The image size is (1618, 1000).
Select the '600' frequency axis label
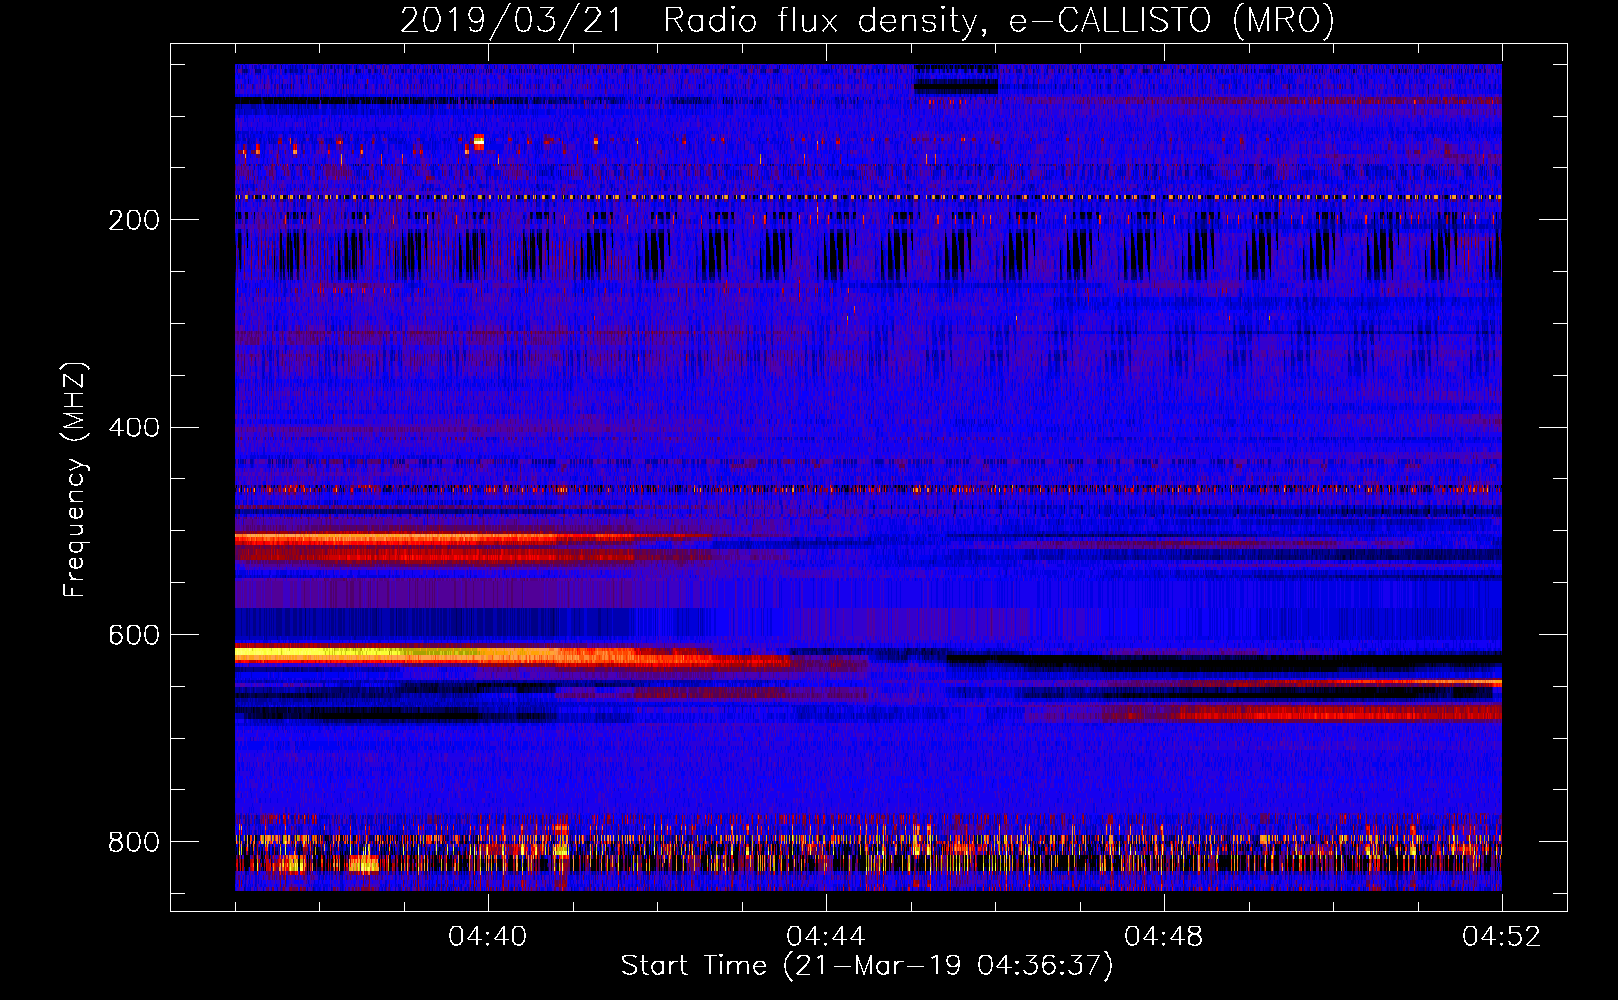click(x=134, y=636)
